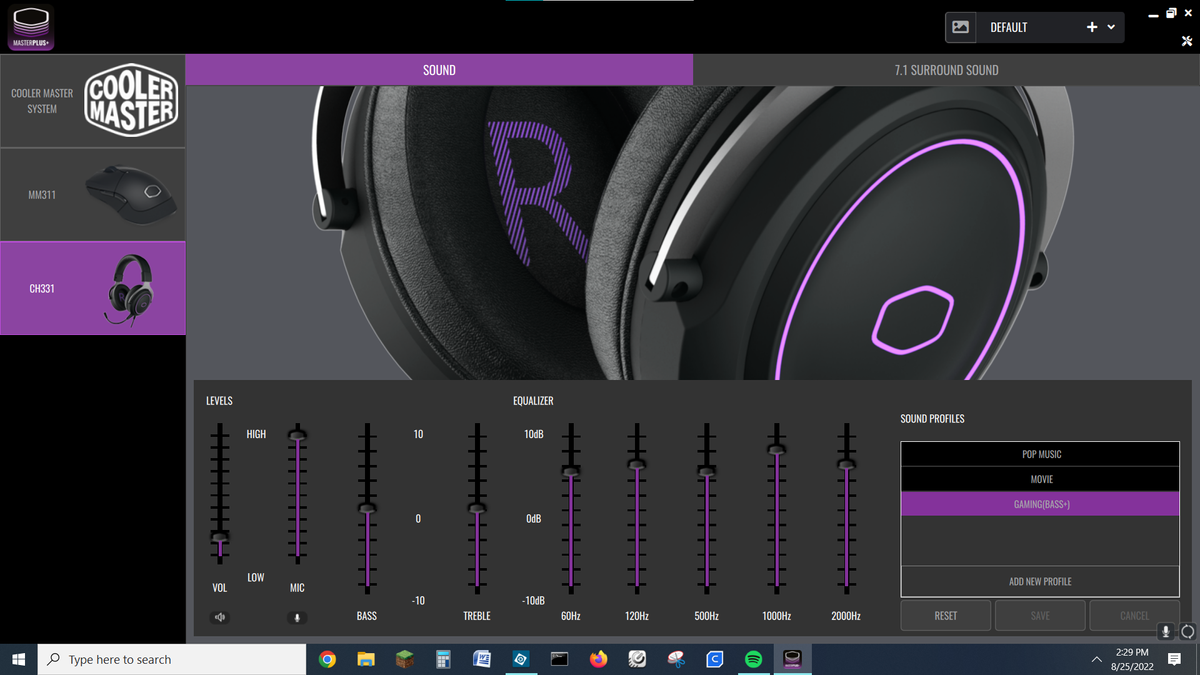The image size is (1200, 675).
Task: Switch to 7.1 SURROUND SOUND tab
Action: point(946,70)
